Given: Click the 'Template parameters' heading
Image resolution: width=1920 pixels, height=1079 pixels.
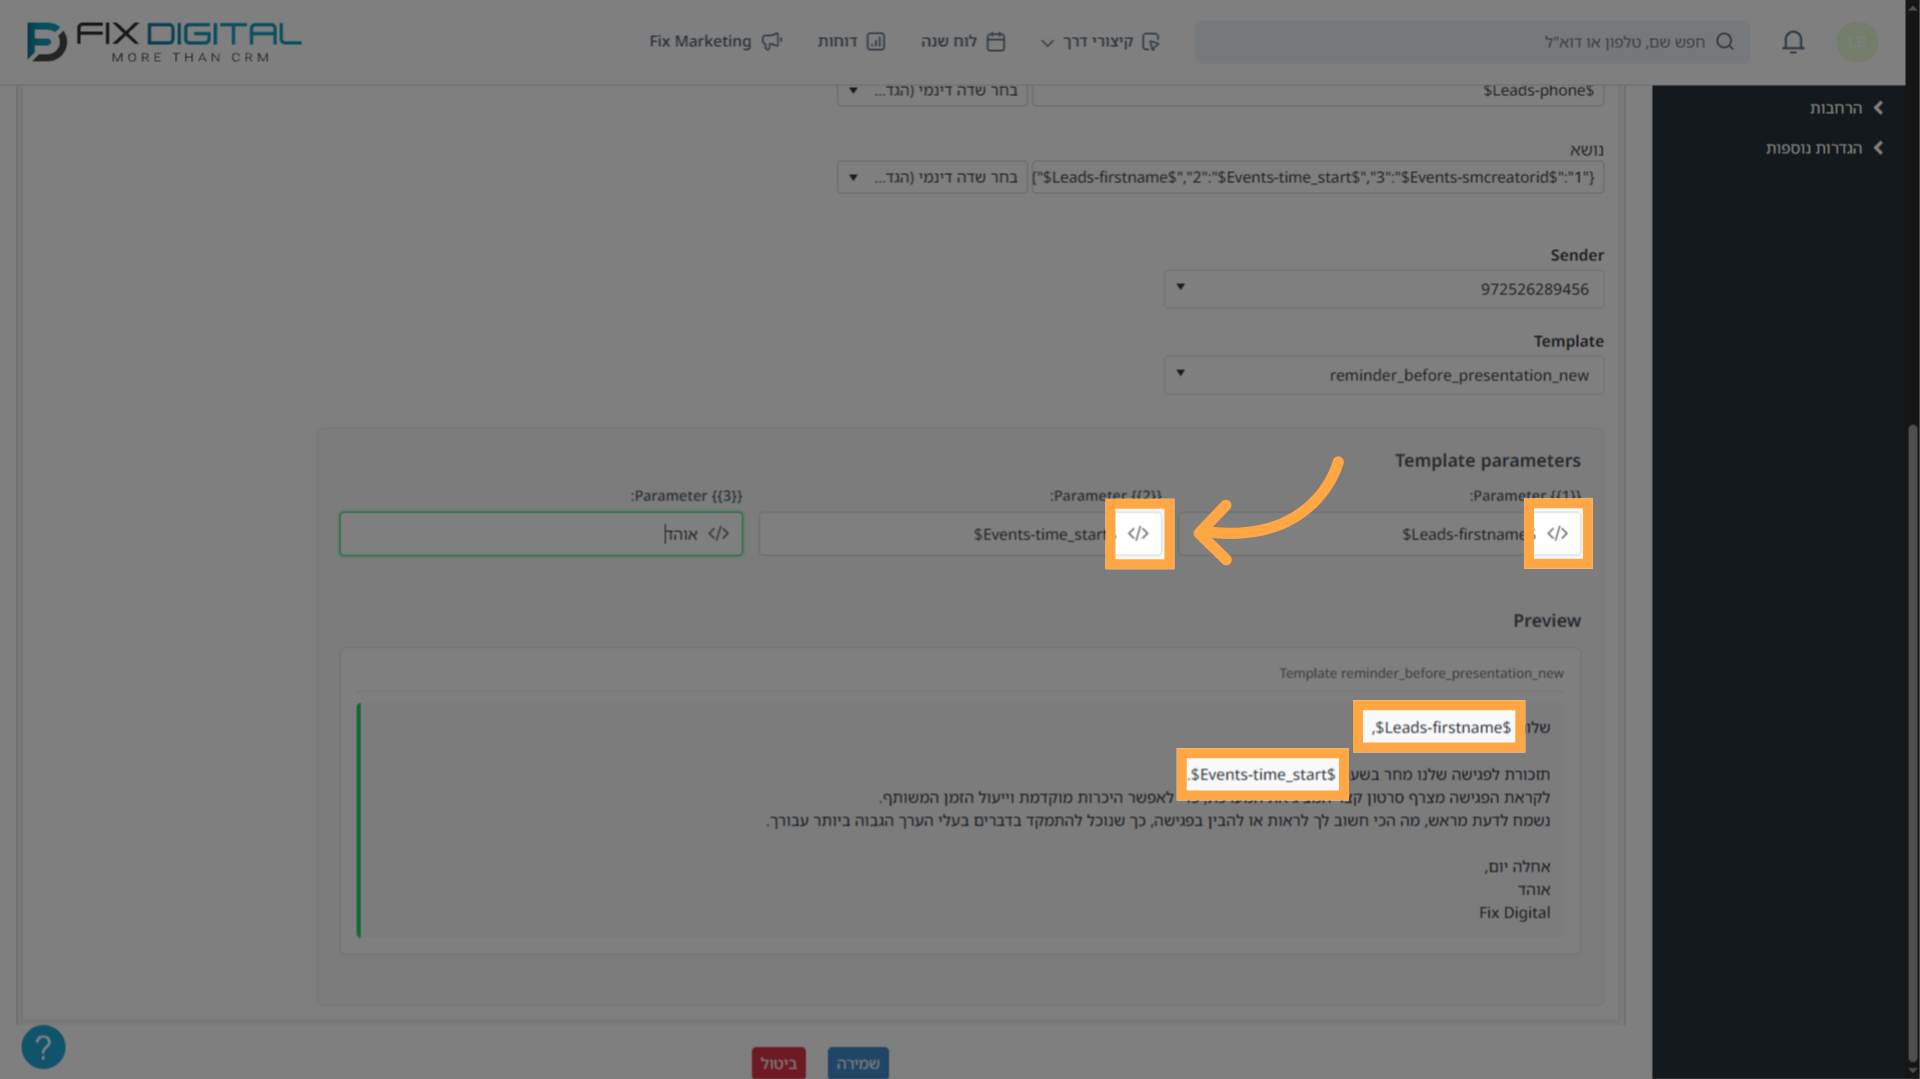Looking at the screenshot, I should click(x=1487, y=460).
